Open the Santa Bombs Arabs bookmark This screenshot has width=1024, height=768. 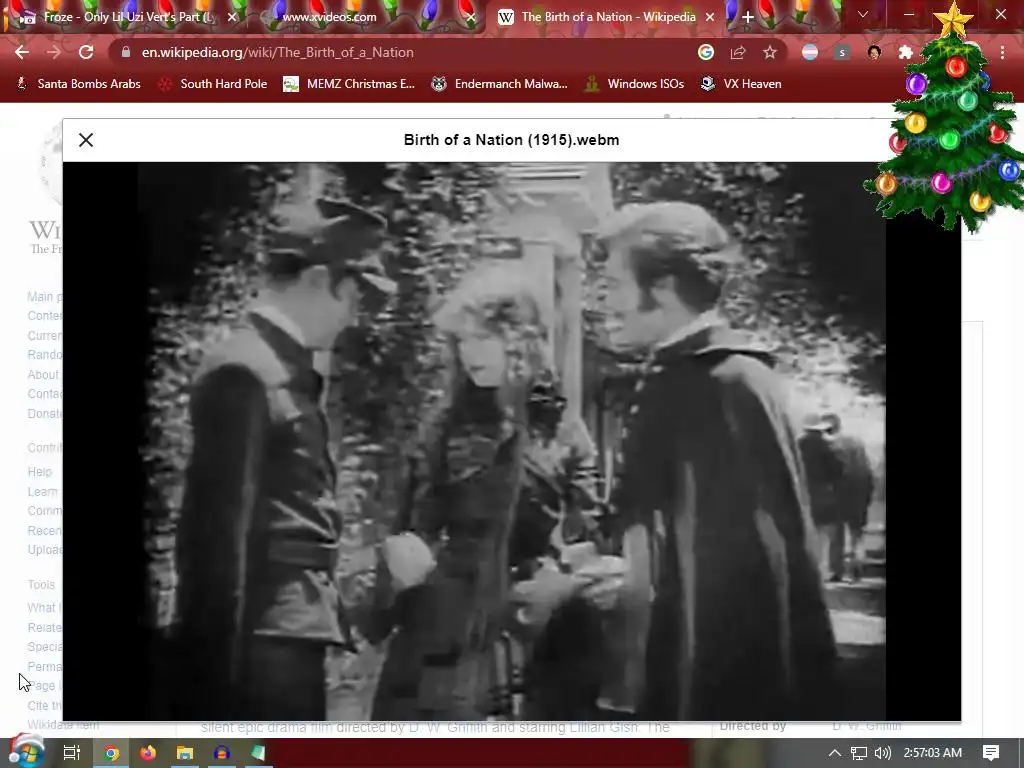click(78, 84)
